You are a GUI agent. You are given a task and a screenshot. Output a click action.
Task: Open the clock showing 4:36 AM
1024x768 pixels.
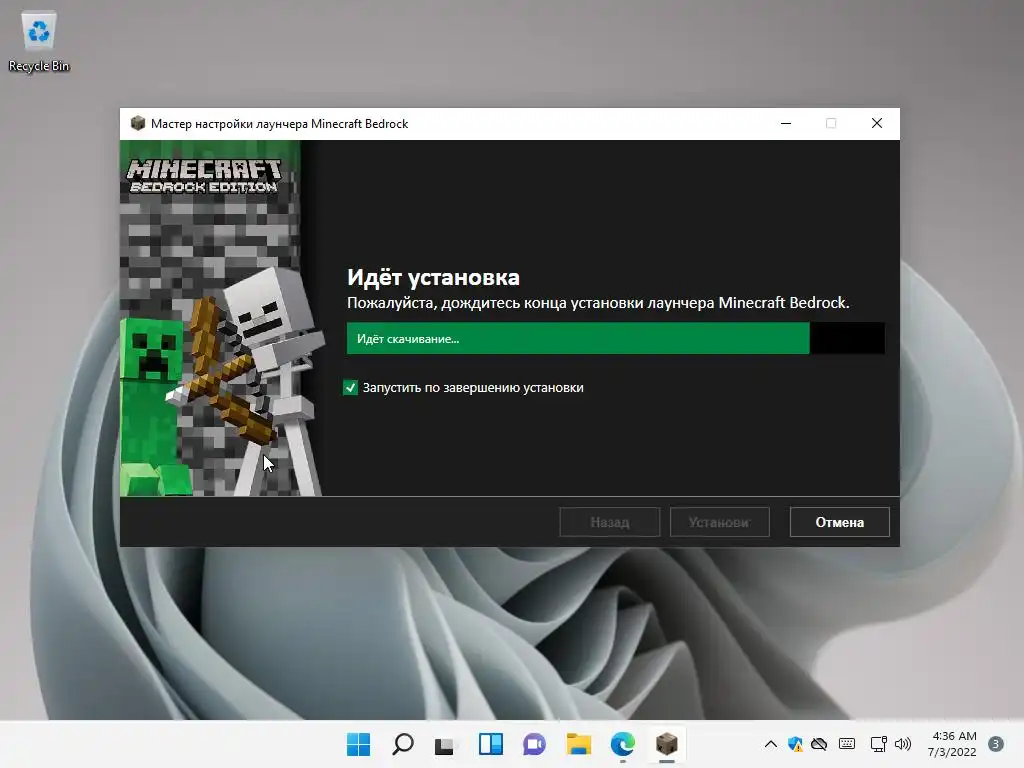point(952,744)
